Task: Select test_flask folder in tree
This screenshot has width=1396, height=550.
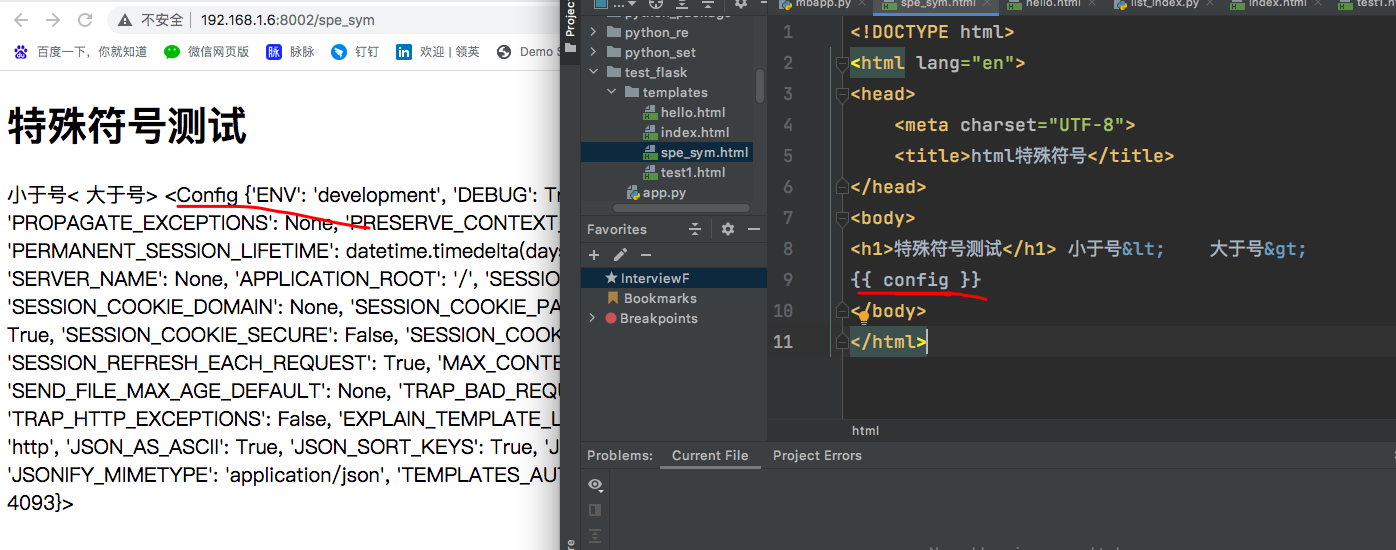Action: point(647,72)
